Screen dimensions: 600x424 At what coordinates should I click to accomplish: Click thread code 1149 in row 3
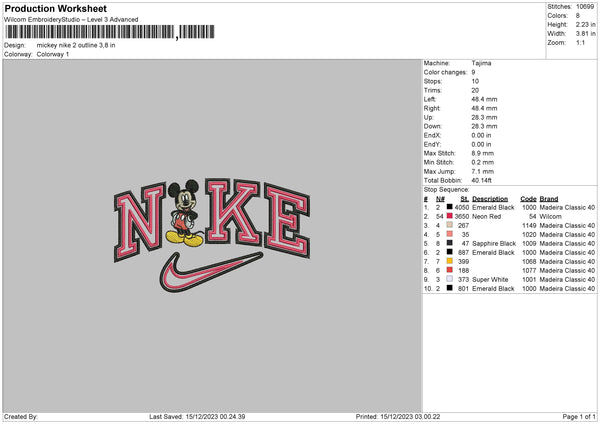click(x=529, y=226)
